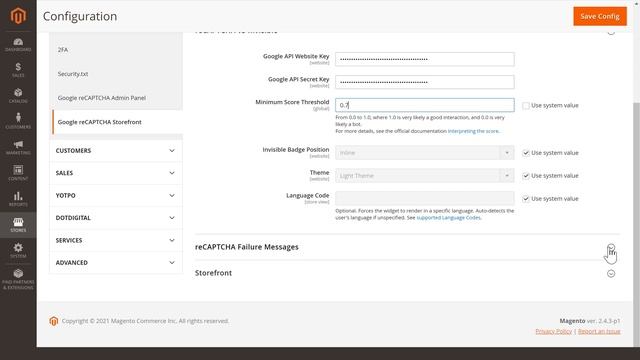Open the interpreting the score link
The width and height of the screenshot is (640, 360).
coord(473,131)
